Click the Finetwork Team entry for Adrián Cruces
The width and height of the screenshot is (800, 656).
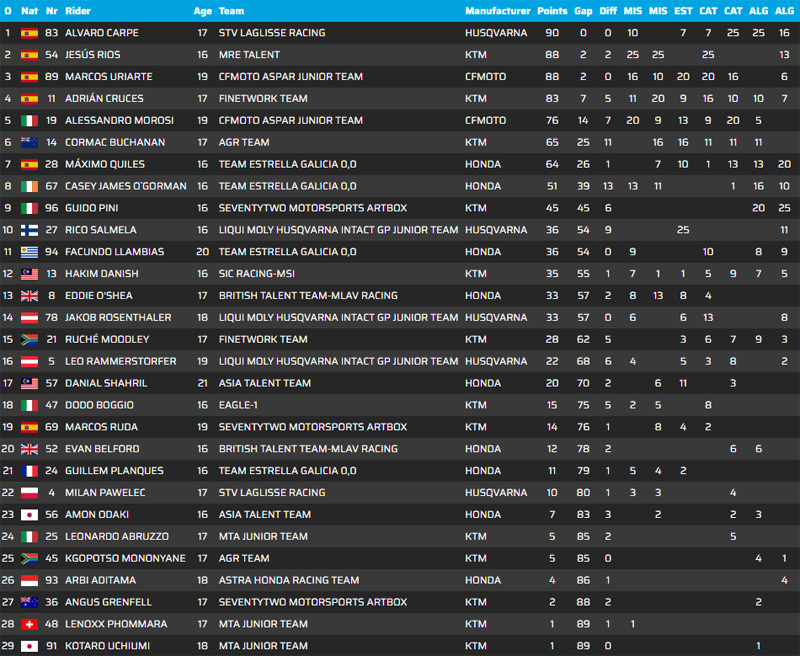pyautogui.click(x=263, y=99)
